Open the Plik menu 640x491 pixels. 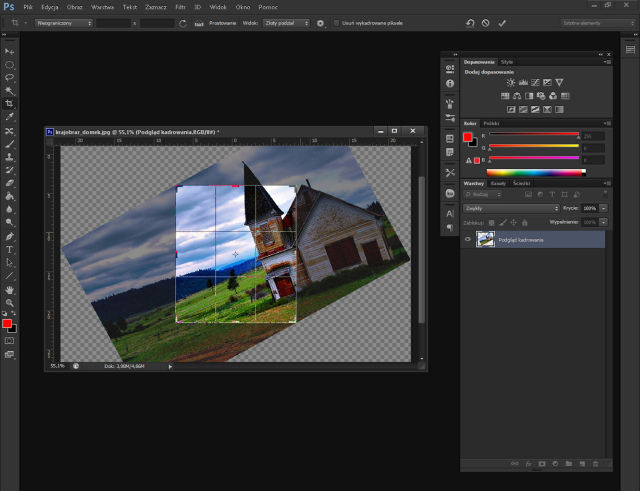coord(28,7)
